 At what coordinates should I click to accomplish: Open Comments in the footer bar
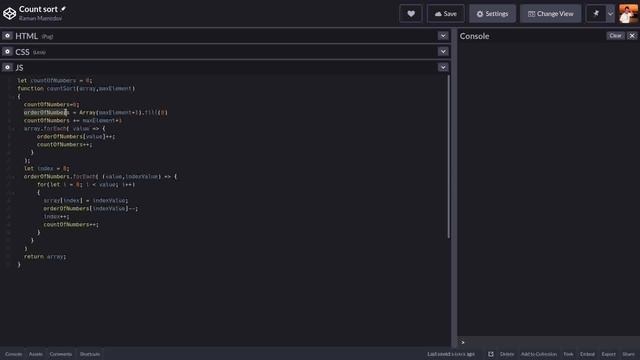[x=61, y=354]
